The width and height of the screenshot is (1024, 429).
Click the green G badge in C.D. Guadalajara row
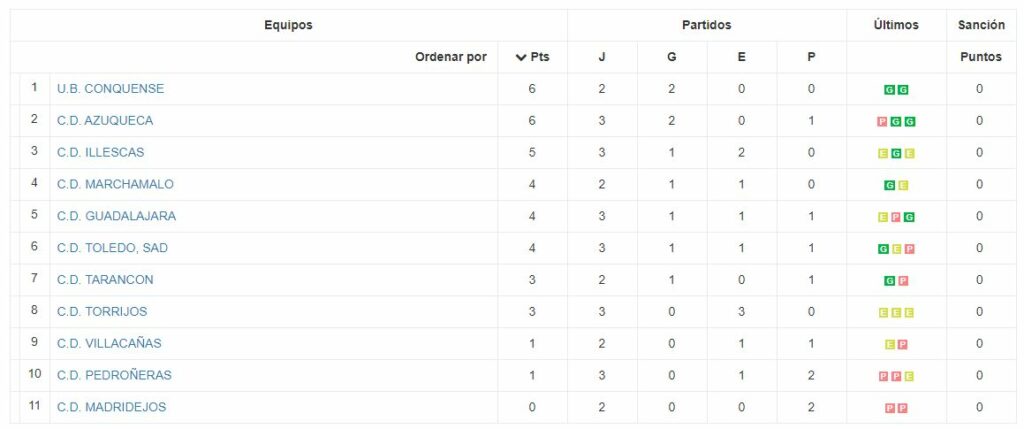[909, 217]
